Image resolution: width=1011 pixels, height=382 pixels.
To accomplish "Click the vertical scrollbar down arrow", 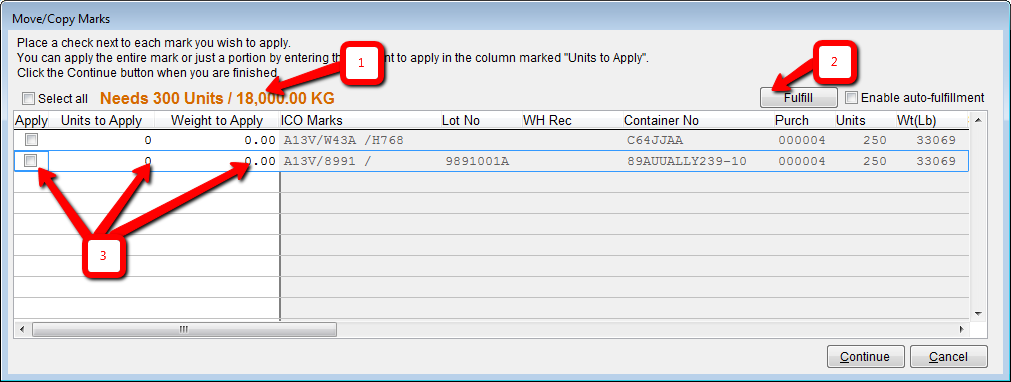I will coord(978,314).
